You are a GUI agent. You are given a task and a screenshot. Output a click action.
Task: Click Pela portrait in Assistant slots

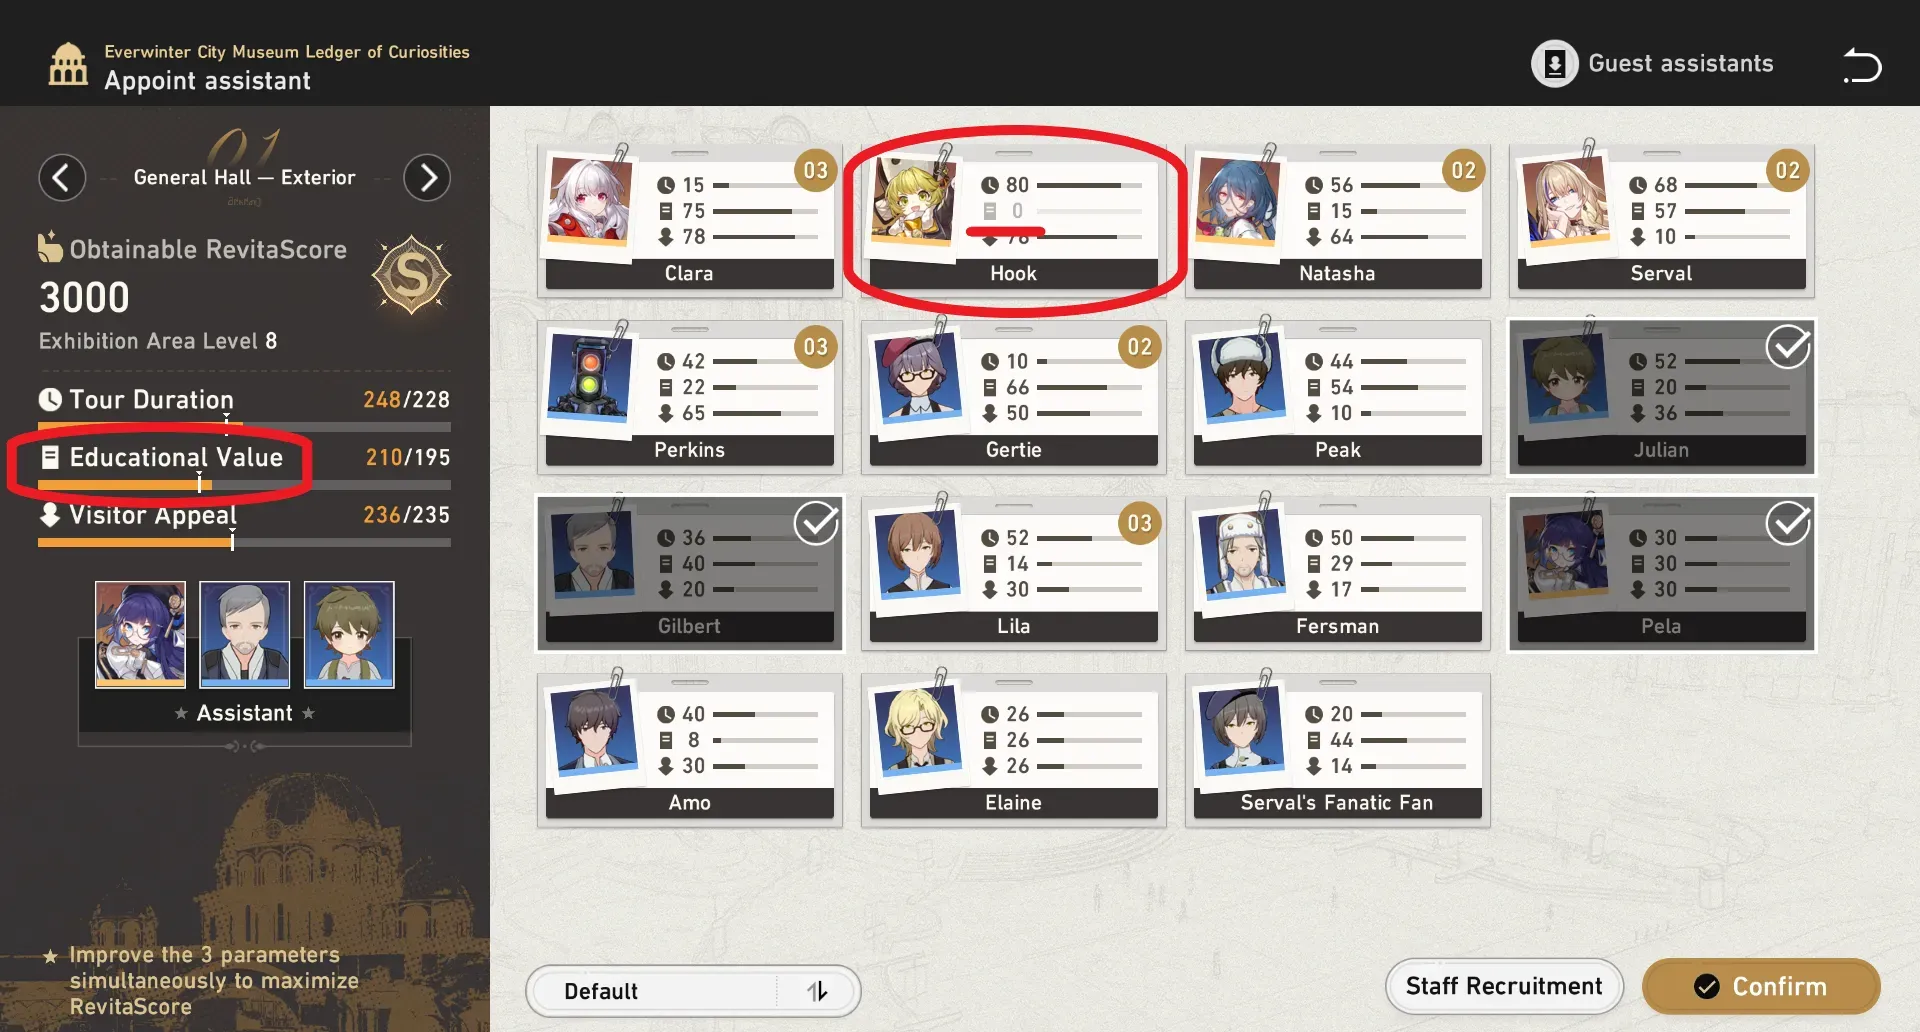tap(140, 634)
